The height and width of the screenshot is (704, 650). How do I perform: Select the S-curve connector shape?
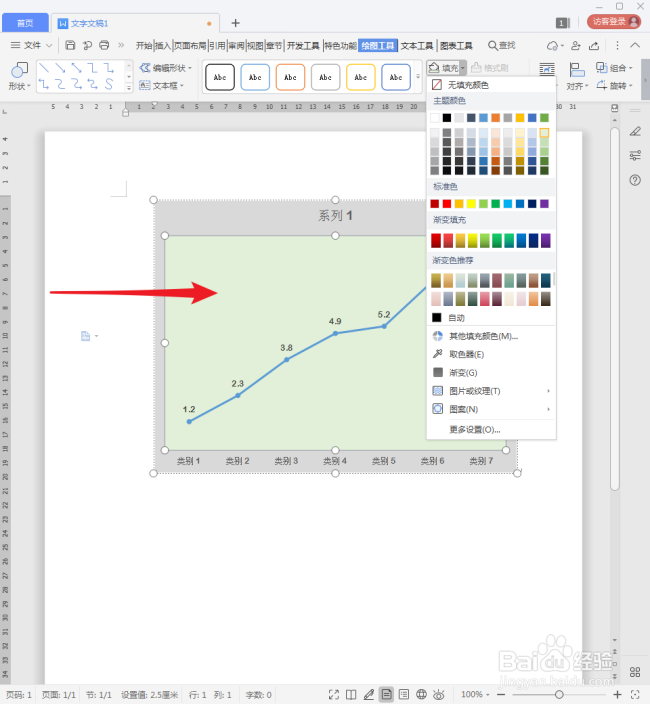tap(109, 84)
